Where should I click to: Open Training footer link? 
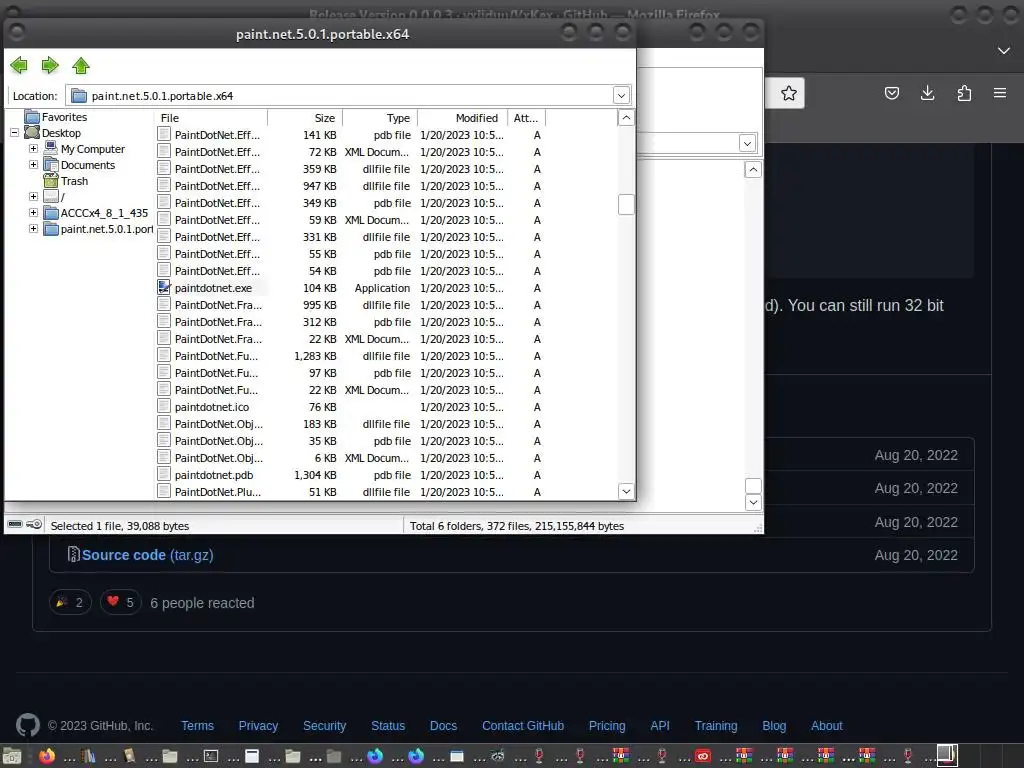[716, 726]
